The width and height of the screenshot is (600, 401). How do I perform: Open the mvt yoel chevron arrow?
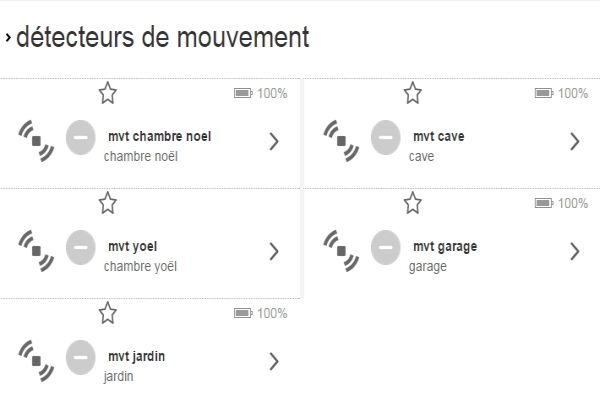(273, 251)
